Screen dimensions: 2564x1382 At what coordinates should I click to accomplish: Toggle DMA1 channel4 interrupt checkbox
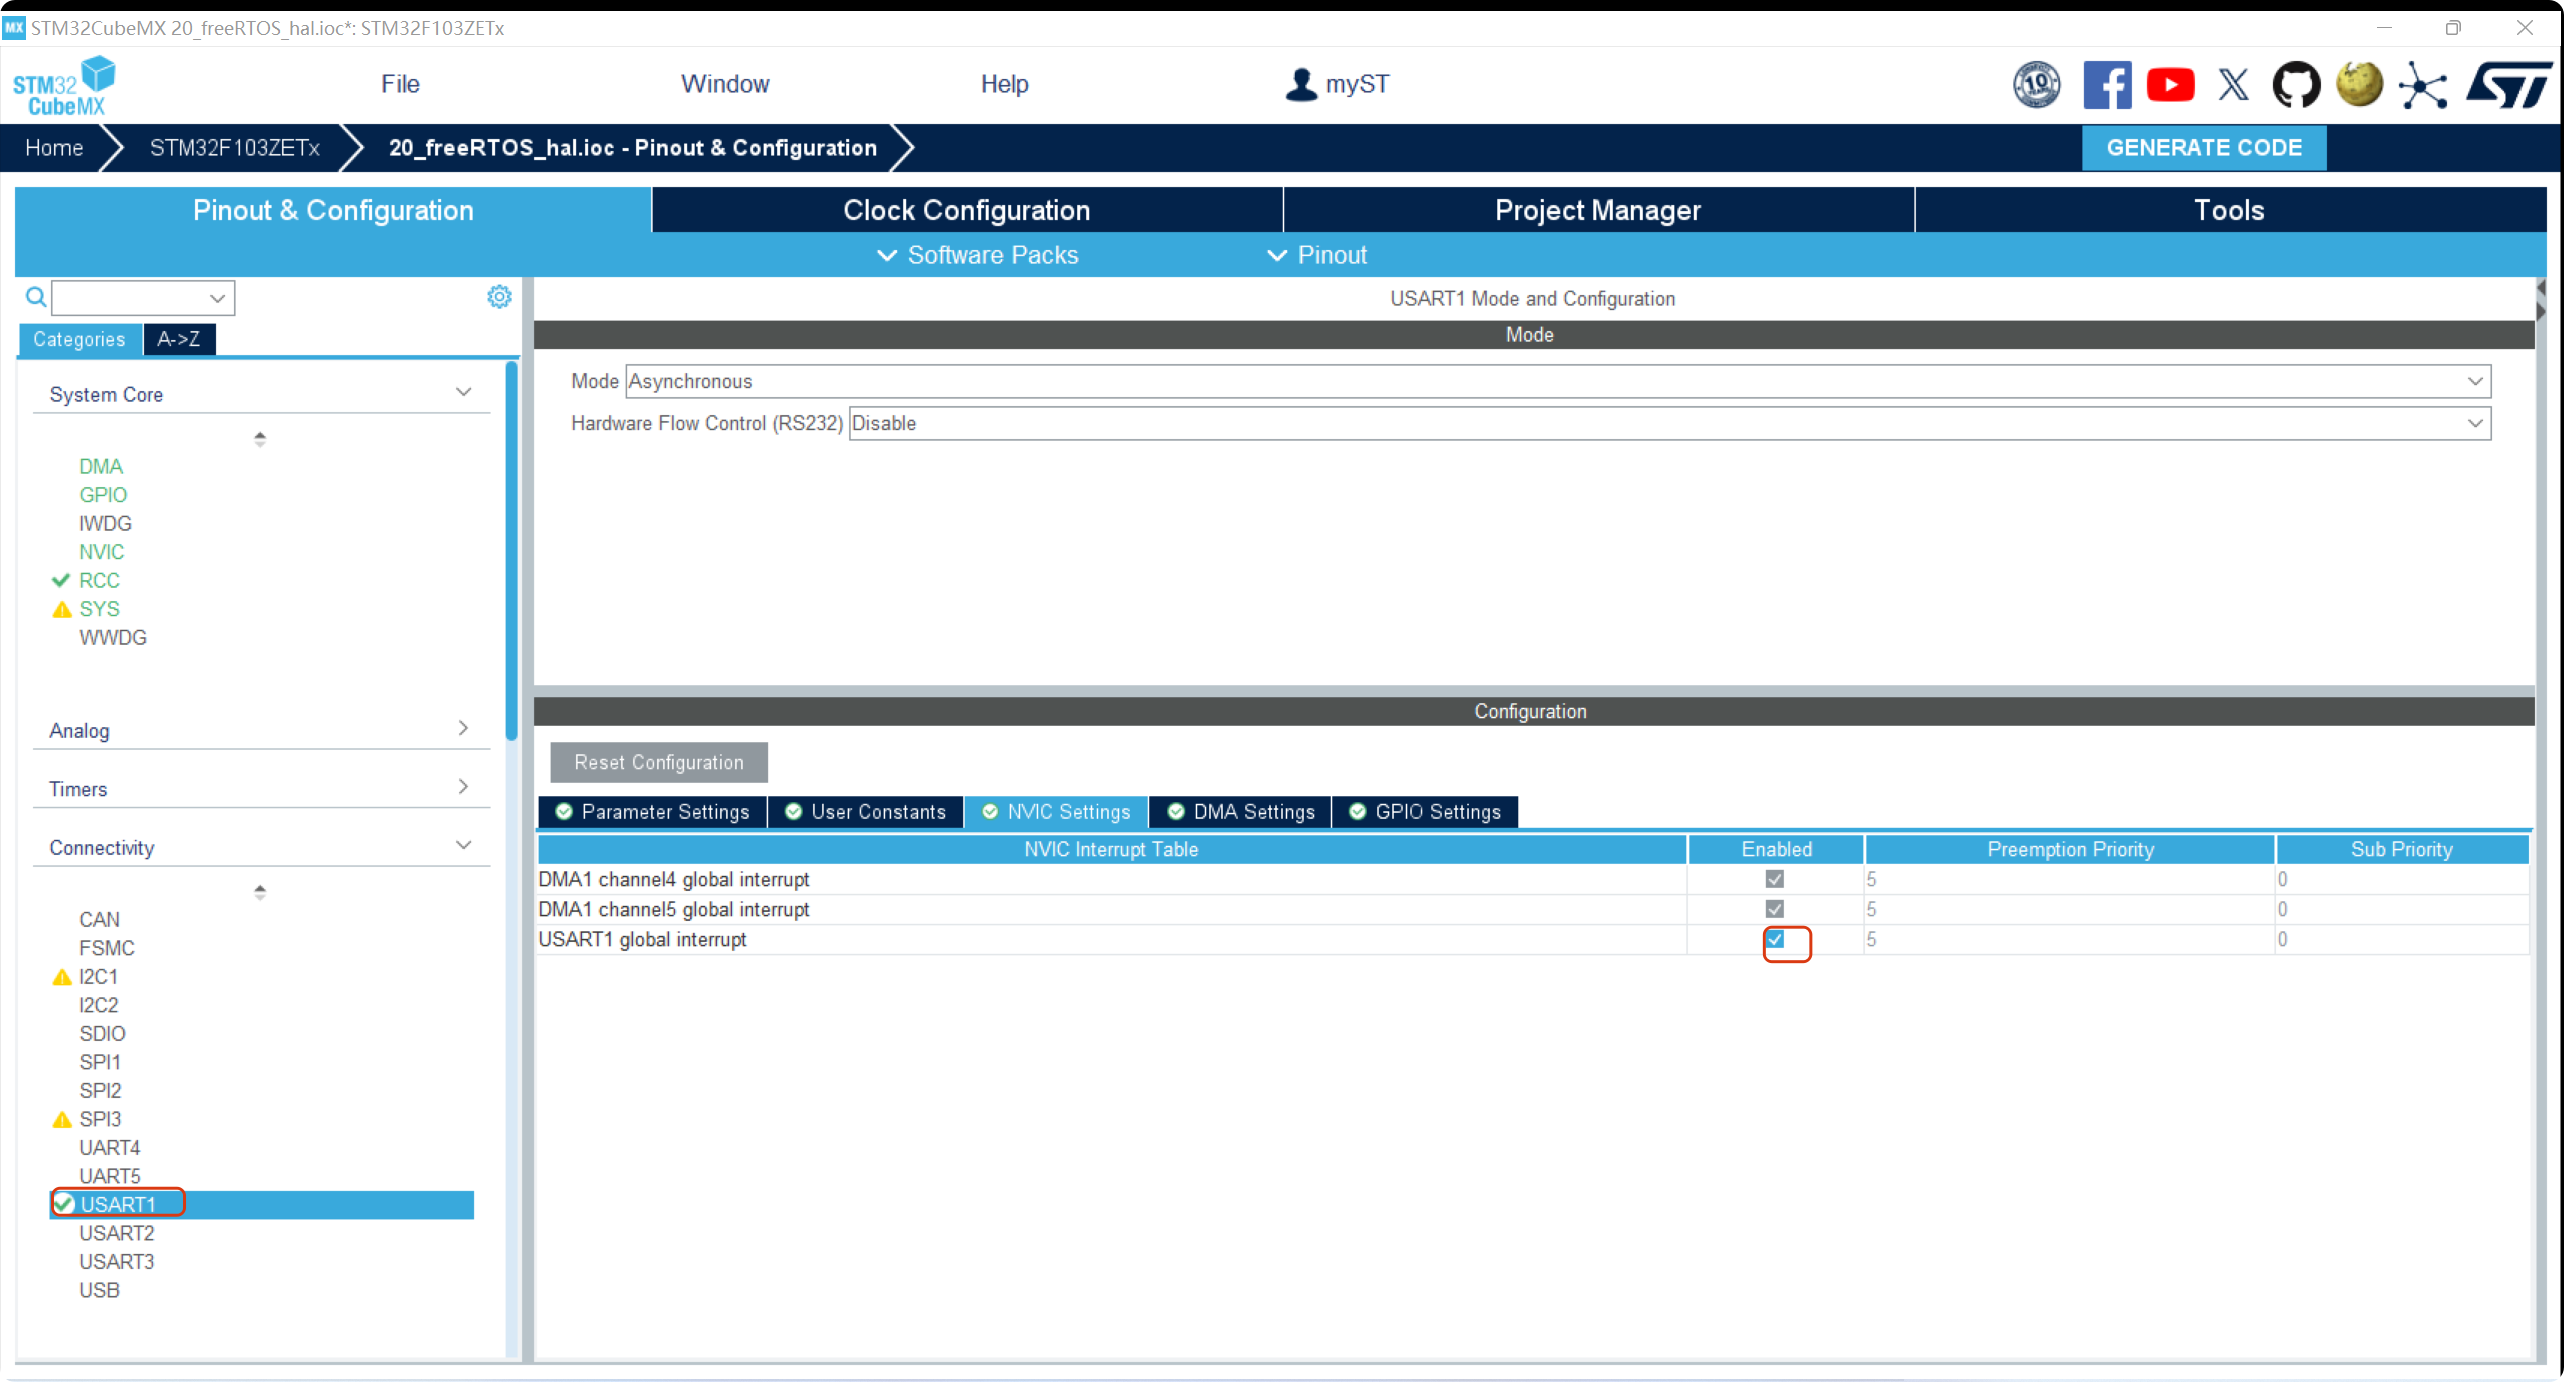click(1775, 879)
